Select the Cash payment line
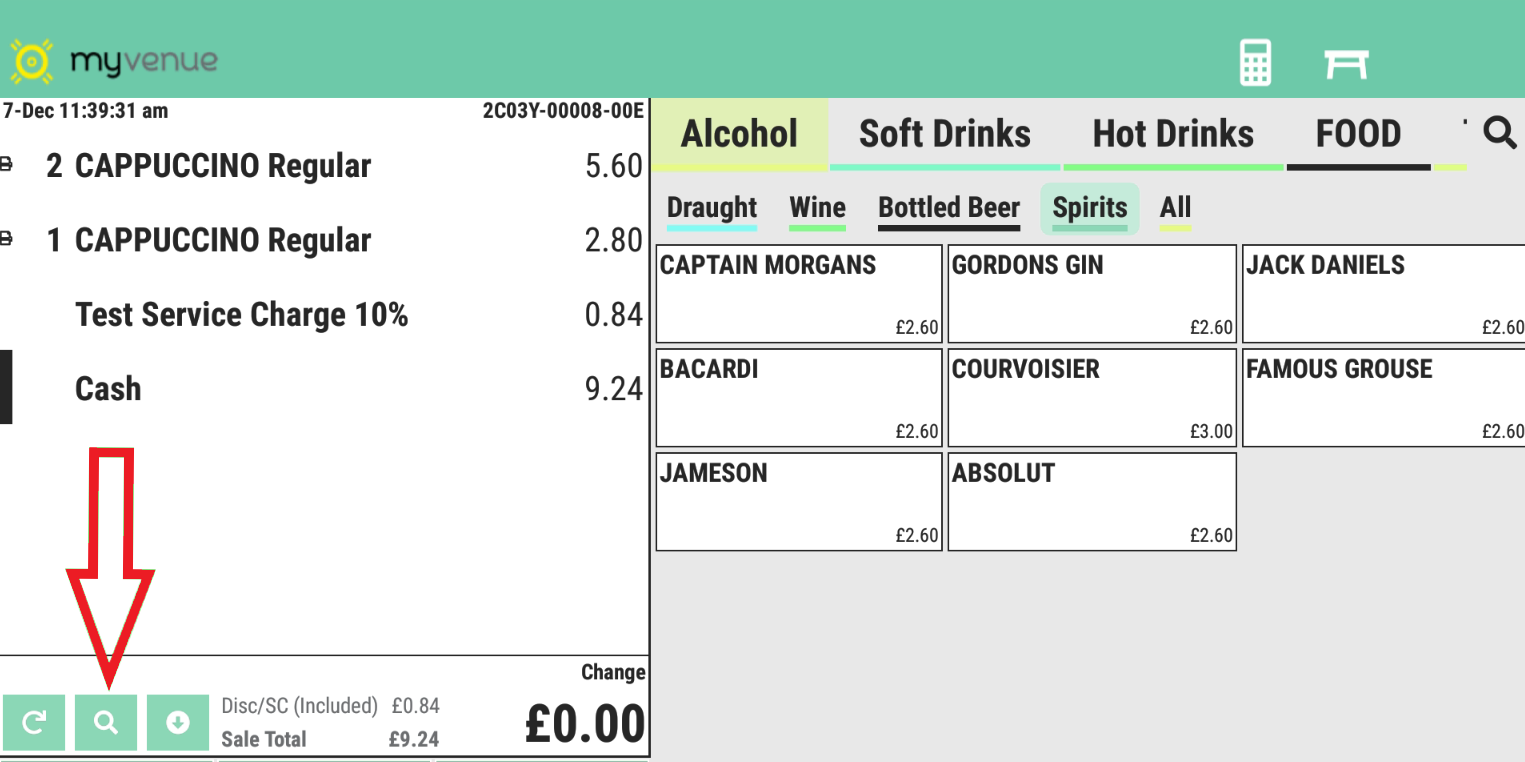The width and height of the screenshot is (1525, 762). 324,388
